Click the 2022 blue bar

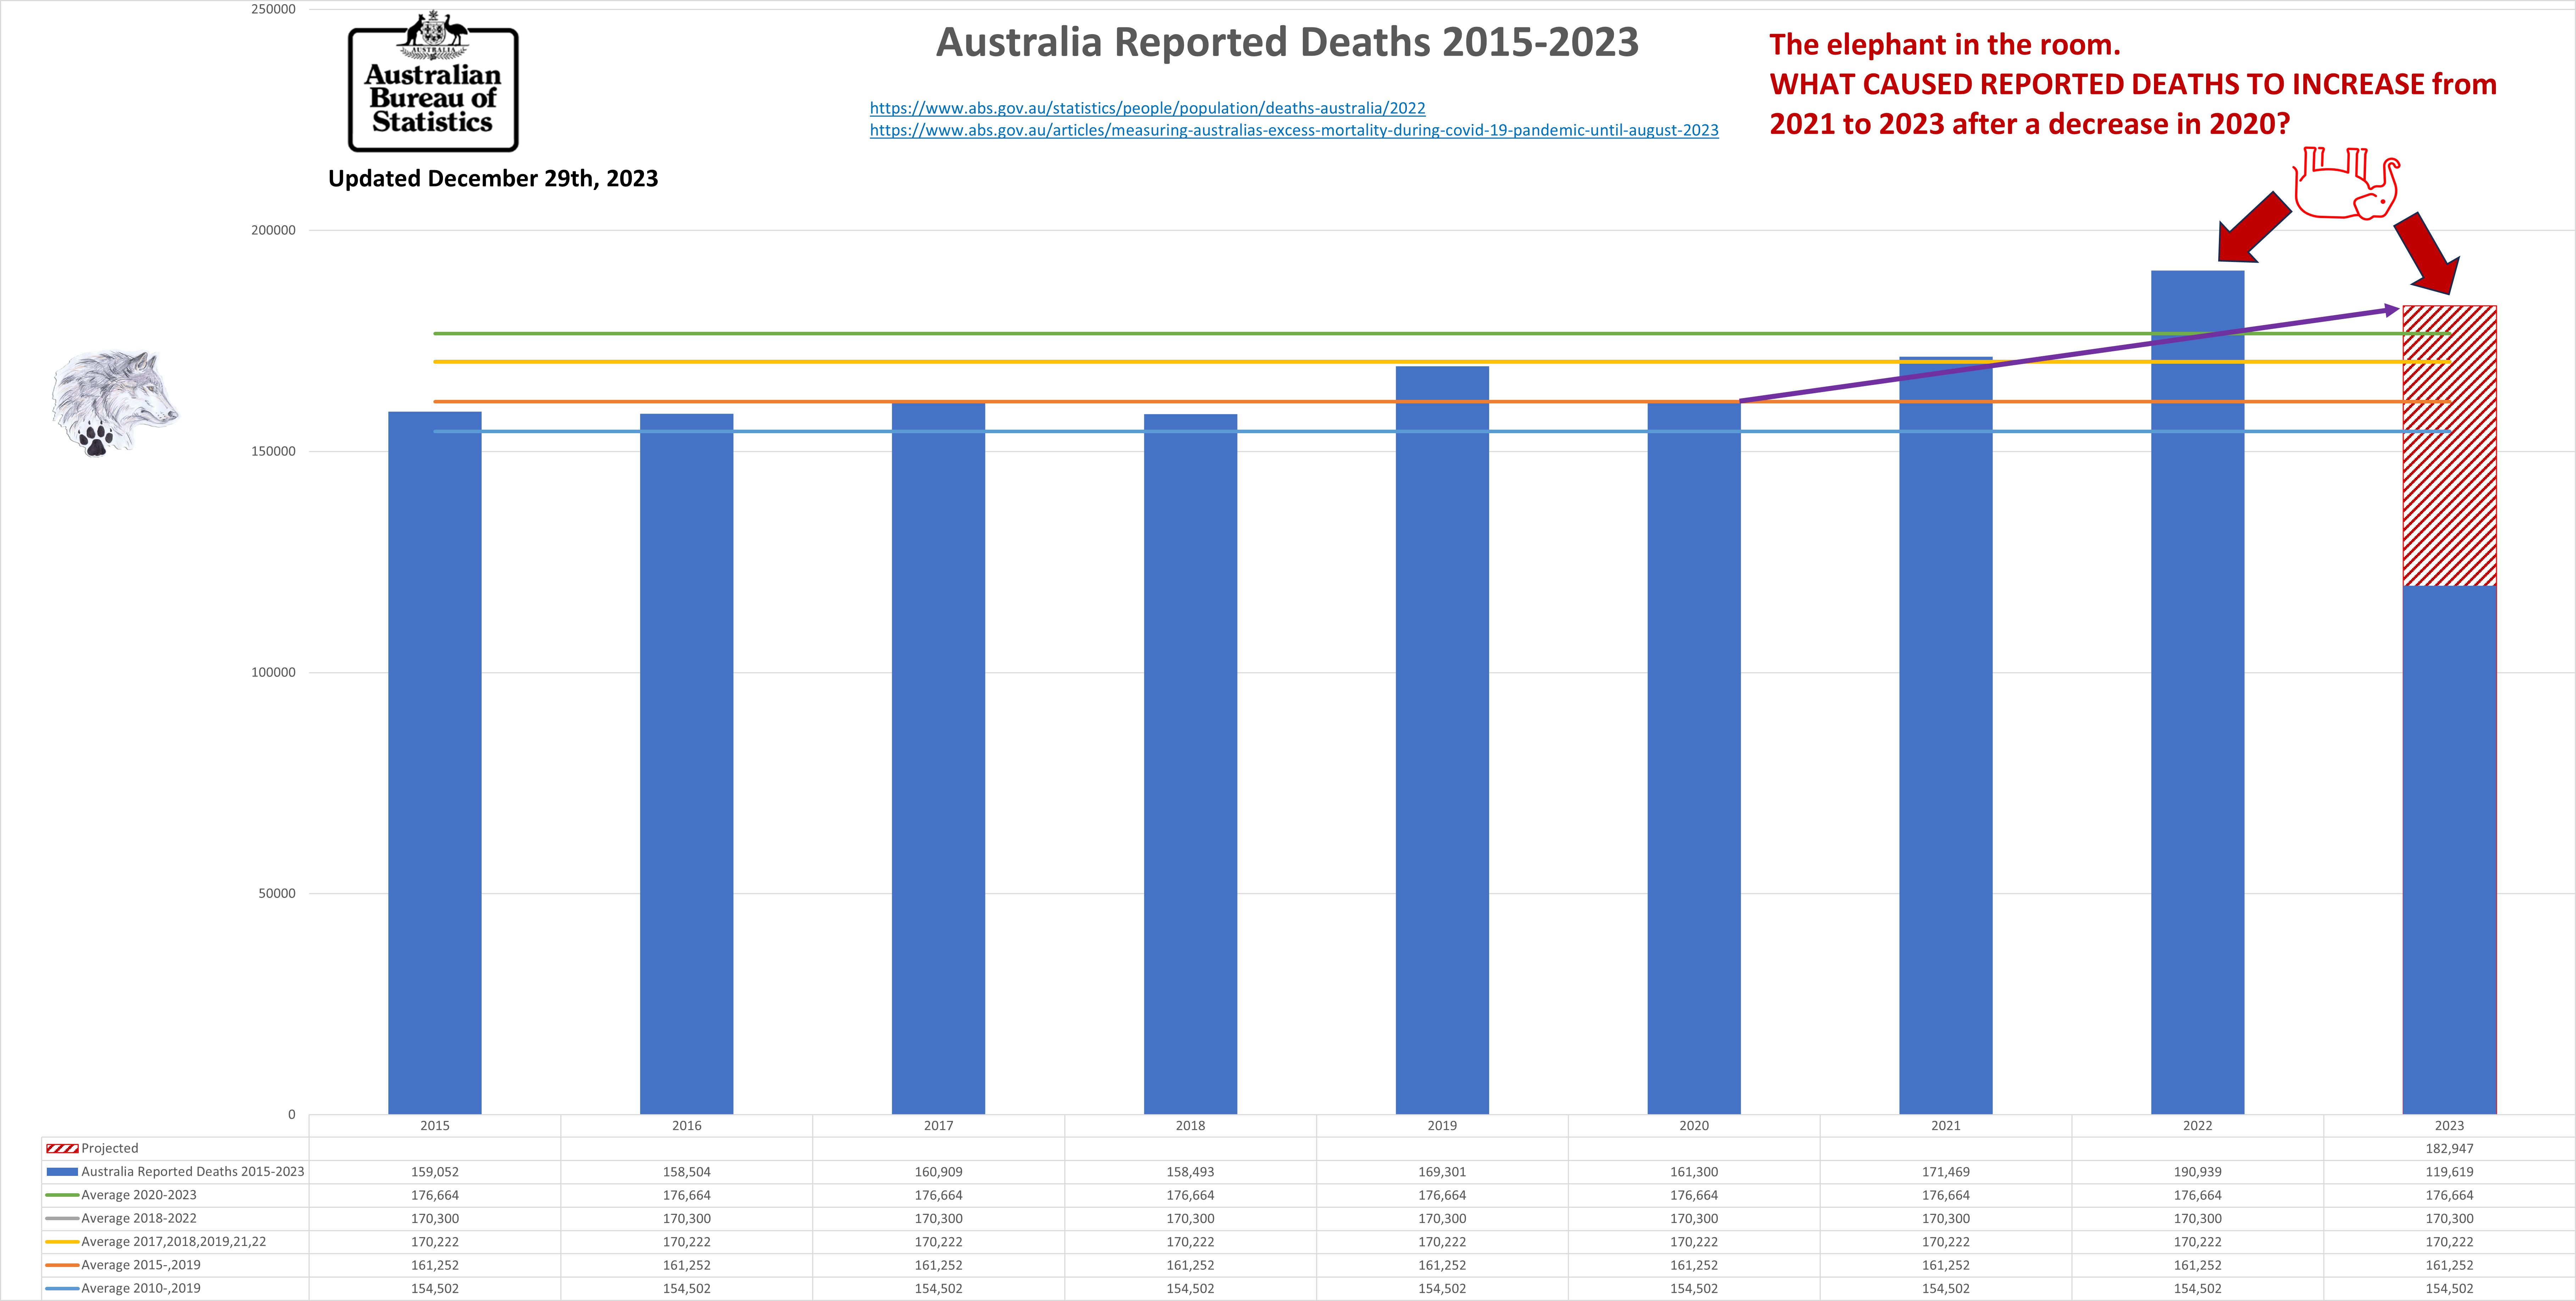[2198, 692]
